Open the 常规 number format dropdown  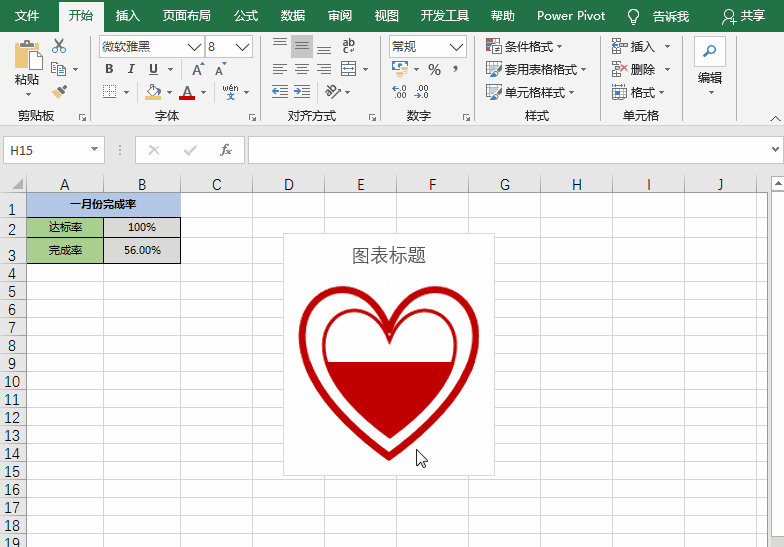tap(456, 47)
